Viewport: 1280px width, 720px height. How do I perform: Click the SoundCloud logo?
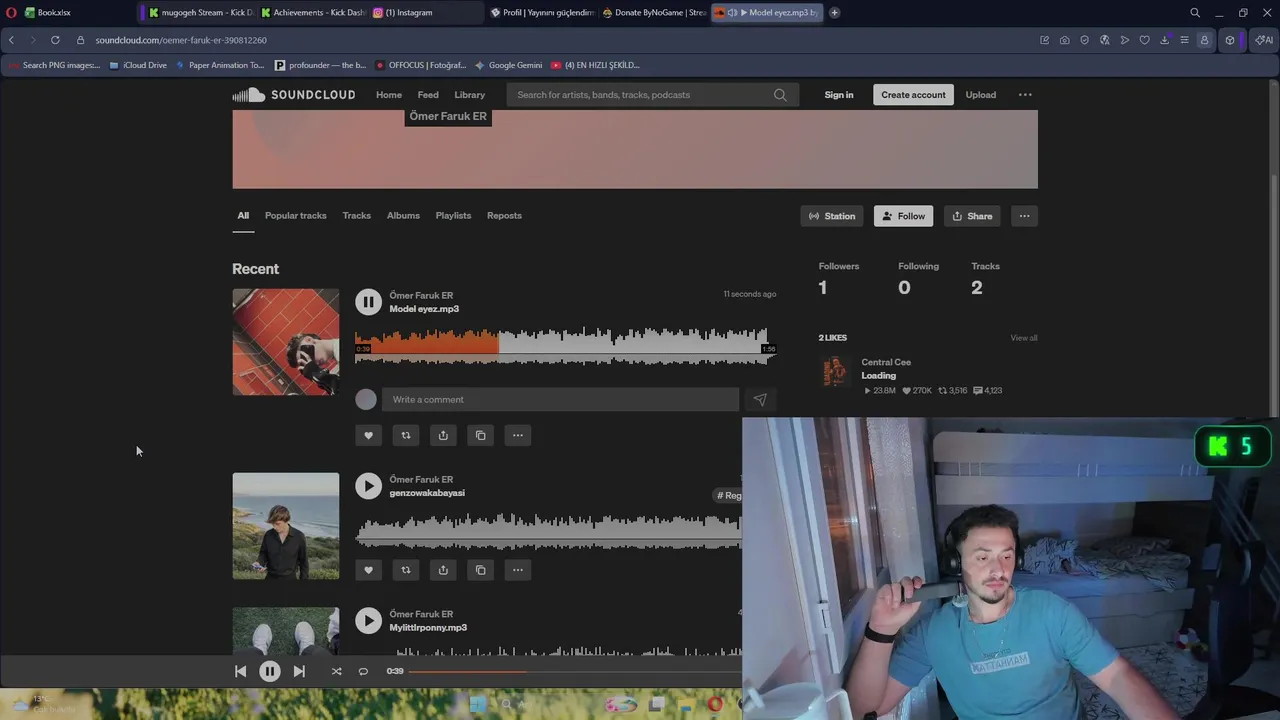pos(293,95)
